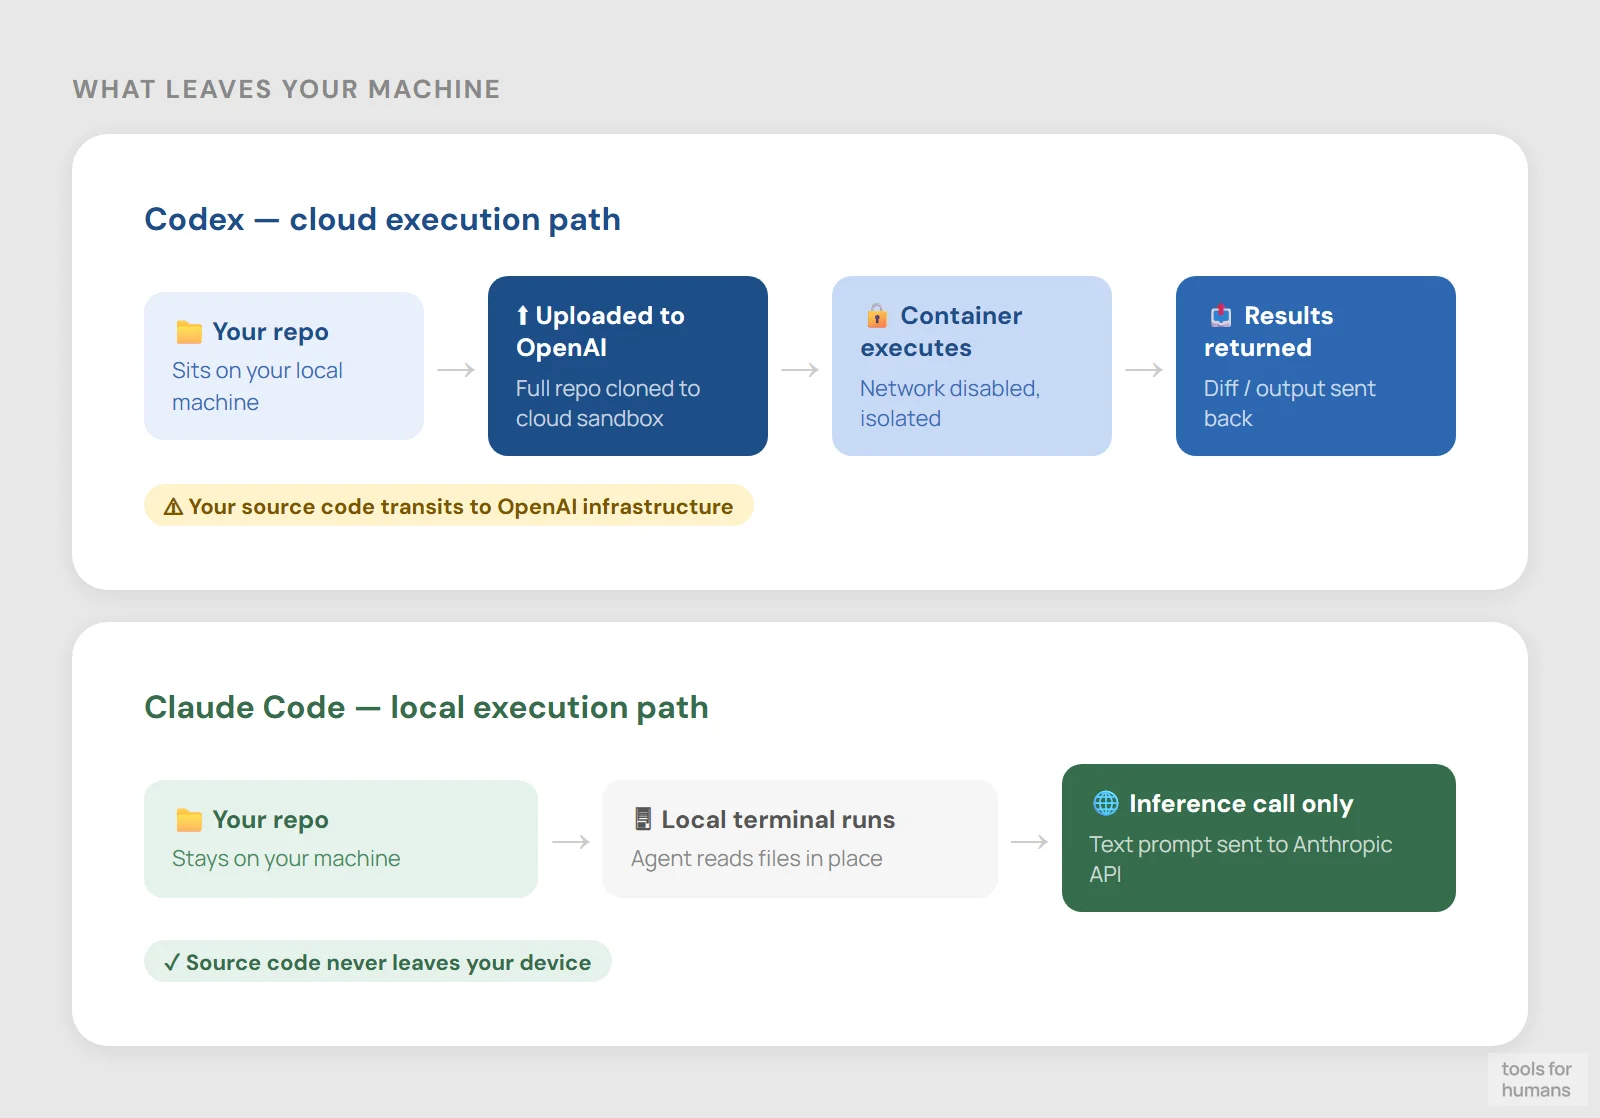Image resolution: width=1600 pixels, height=1118 pixels.
Task: Click the Network disabled, isolated text
Action: pyautogui.click(x=949, y=403)
